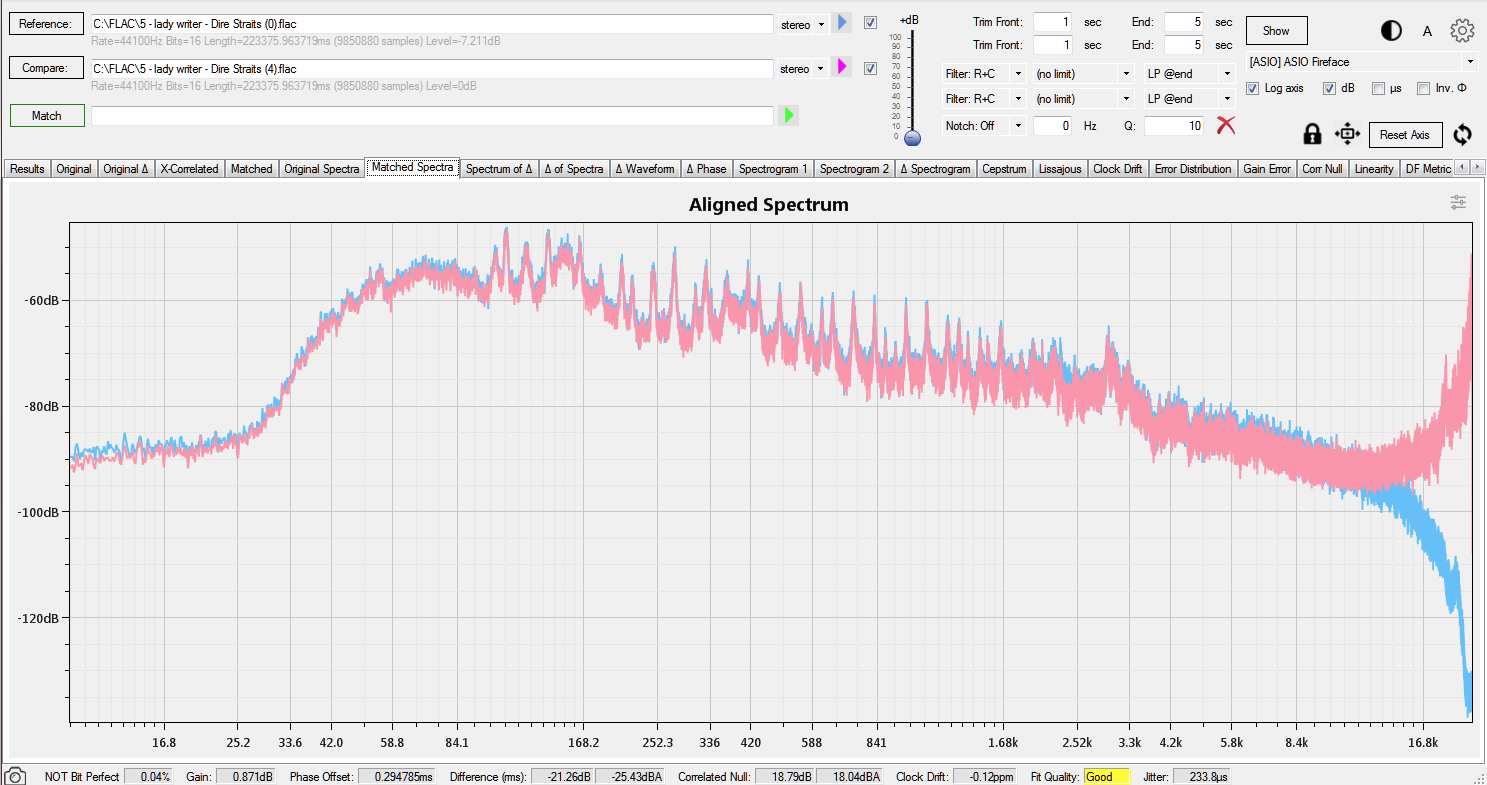
Task: Open the Gain Error tab
Action: [1267, 169]
